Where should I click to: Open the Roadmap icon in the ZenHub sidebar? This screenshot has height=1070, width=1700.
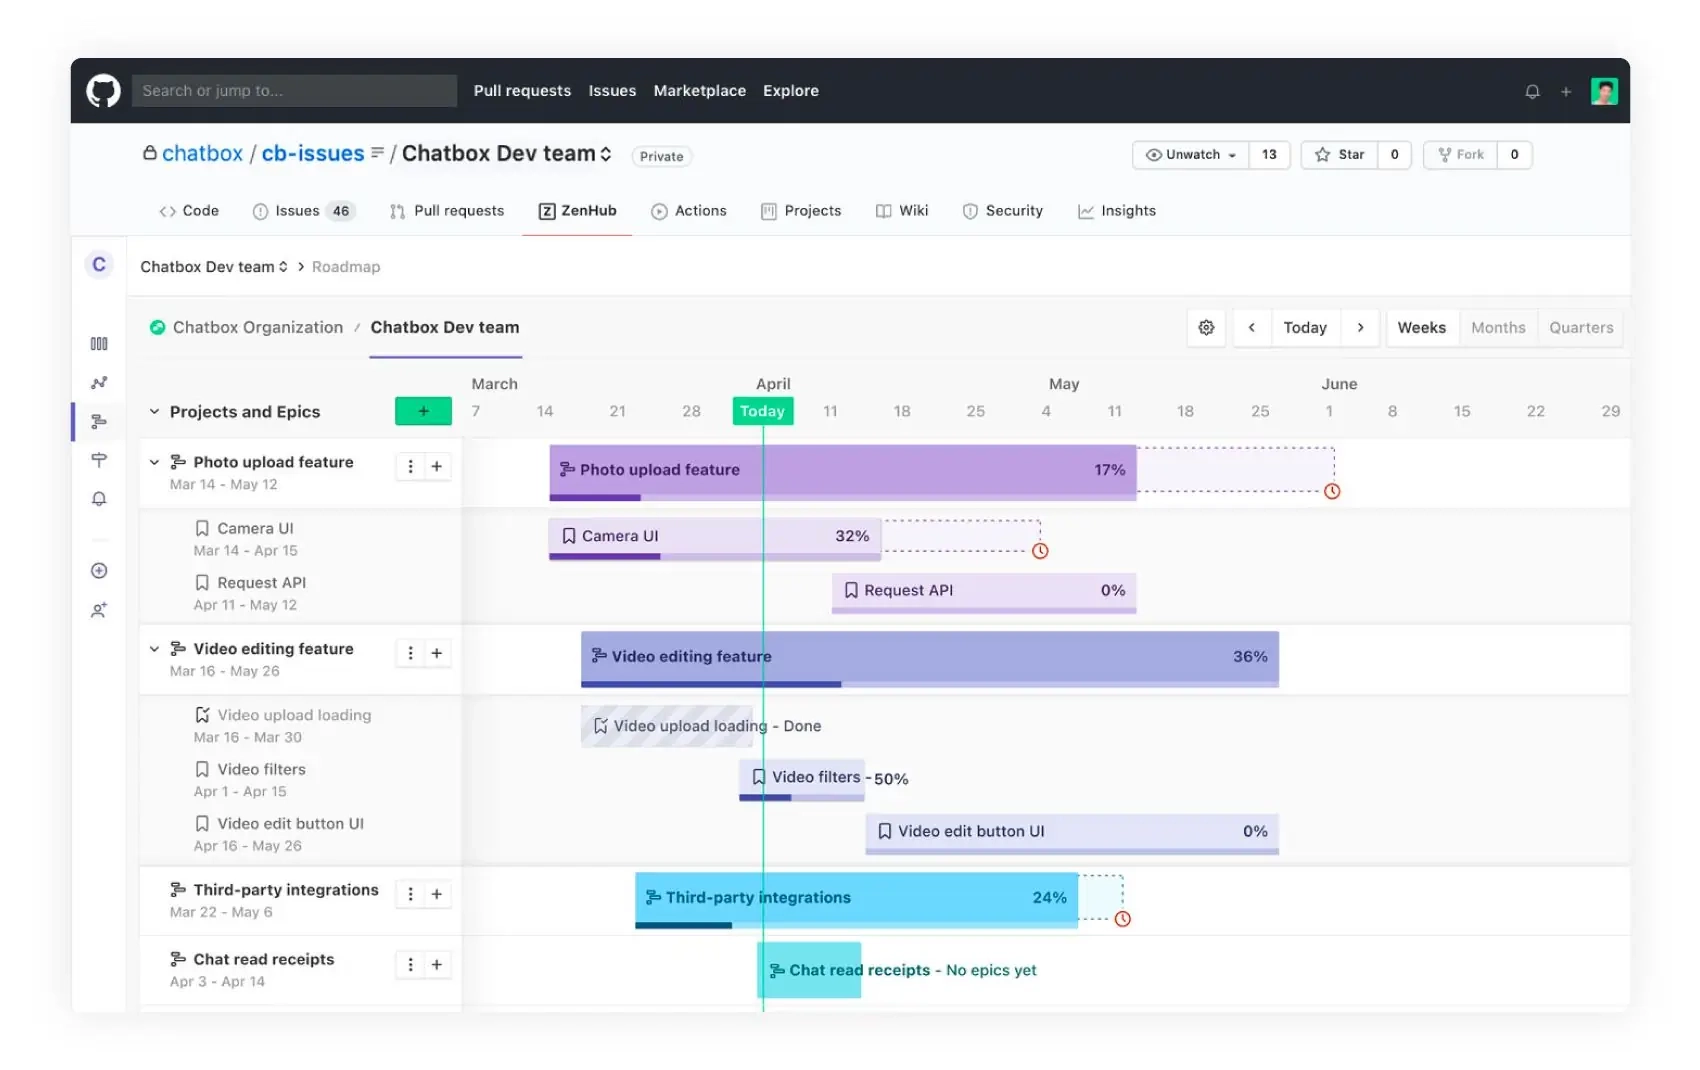click(x=99, y=421)
